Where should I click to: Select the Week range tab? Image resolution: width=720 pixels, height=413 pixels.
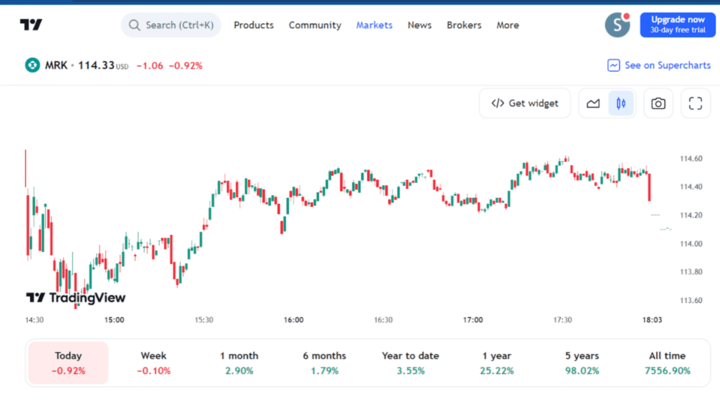[153, 363]
